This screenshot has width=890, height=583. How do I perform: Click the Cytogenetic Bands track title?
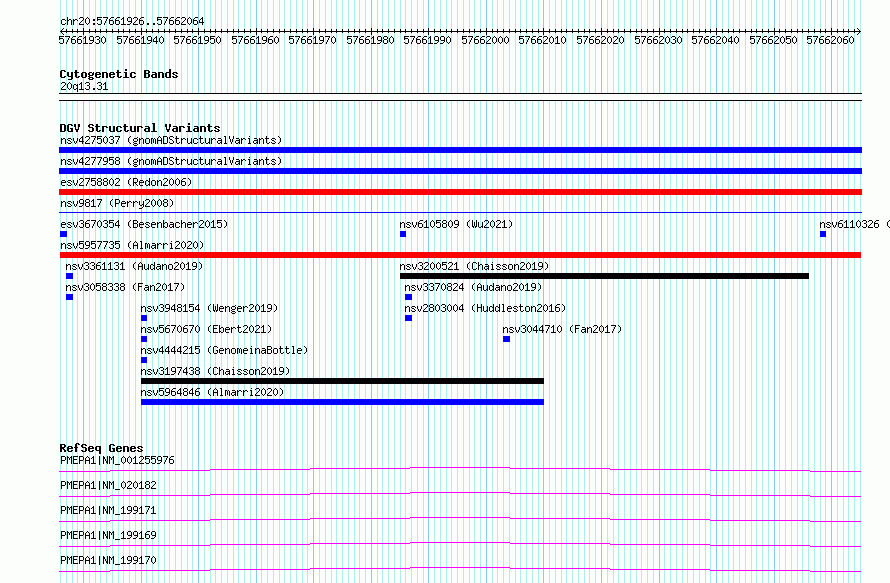click(x=119, y=74)
